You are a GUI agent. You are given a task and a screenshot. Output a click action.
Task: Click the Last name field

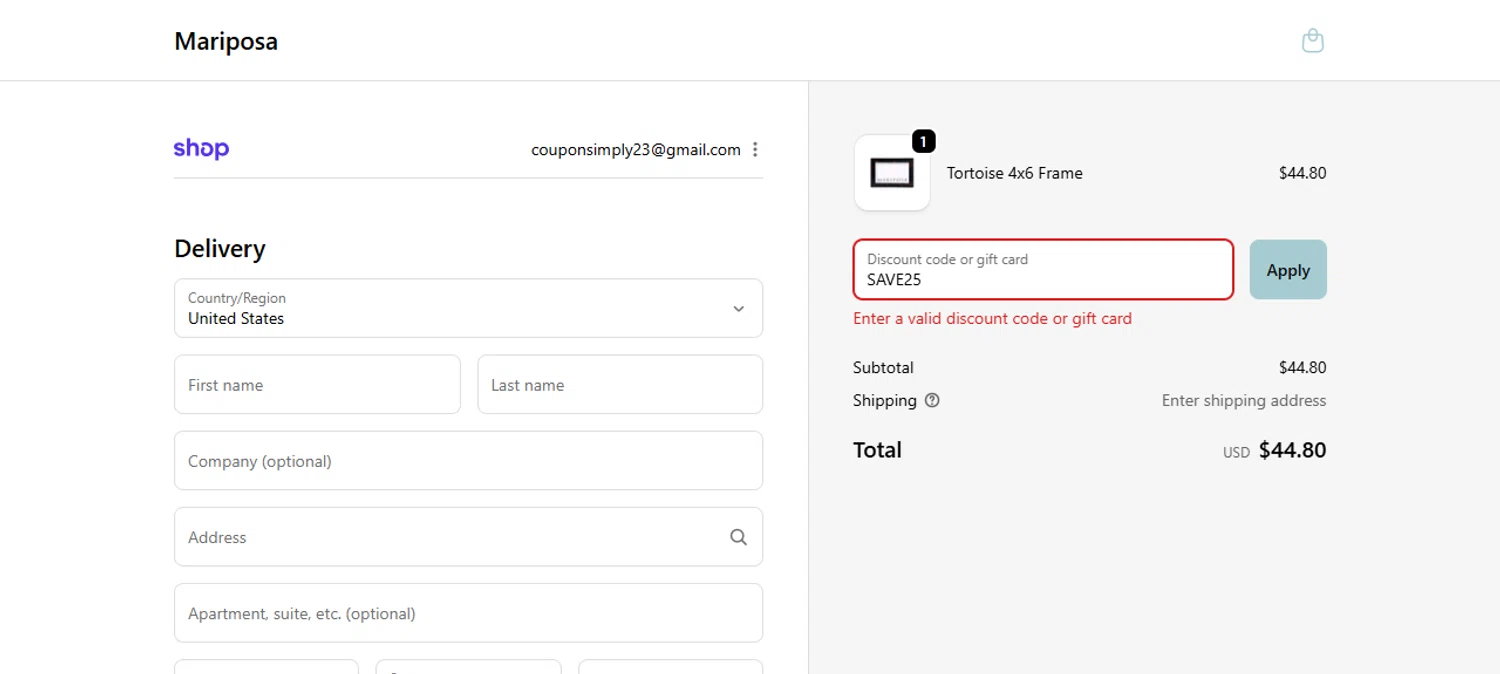pyautogui.click(x=620, y=384)
